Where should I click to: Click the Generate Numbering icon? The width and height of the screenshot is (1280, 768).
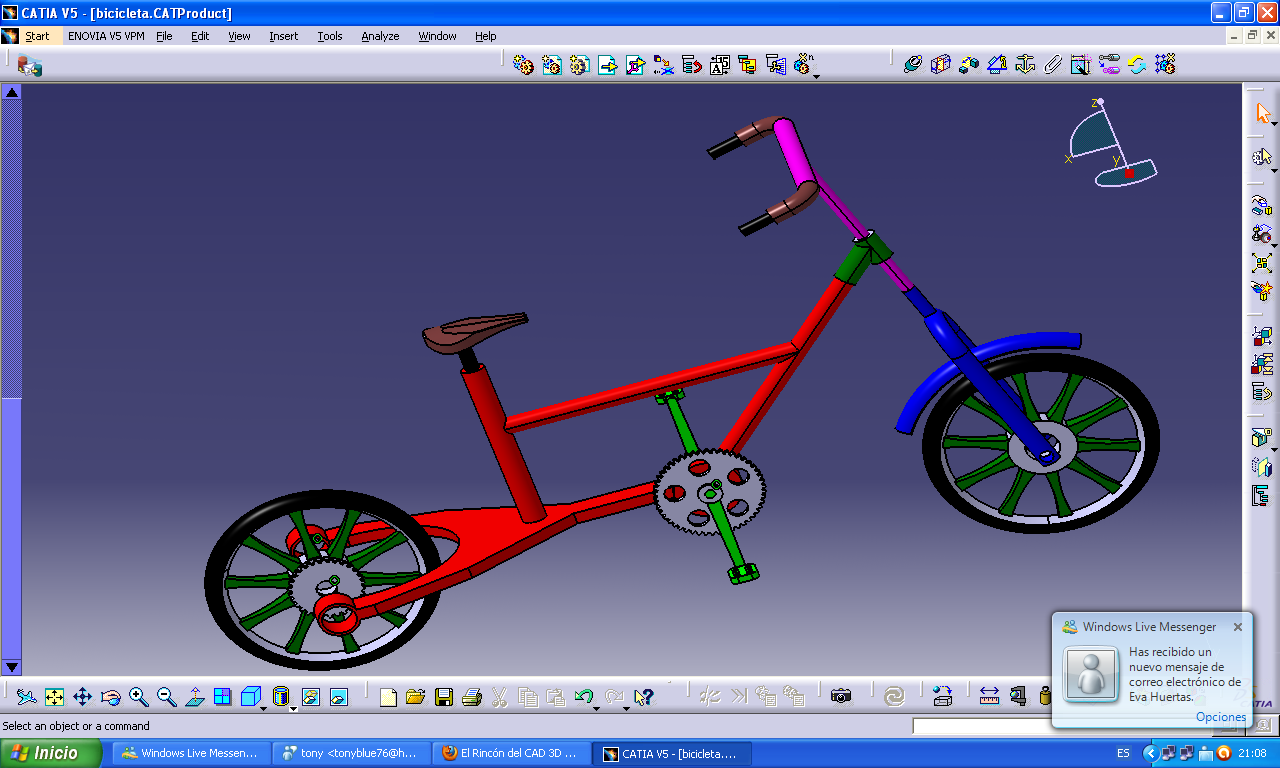(719, 65)
